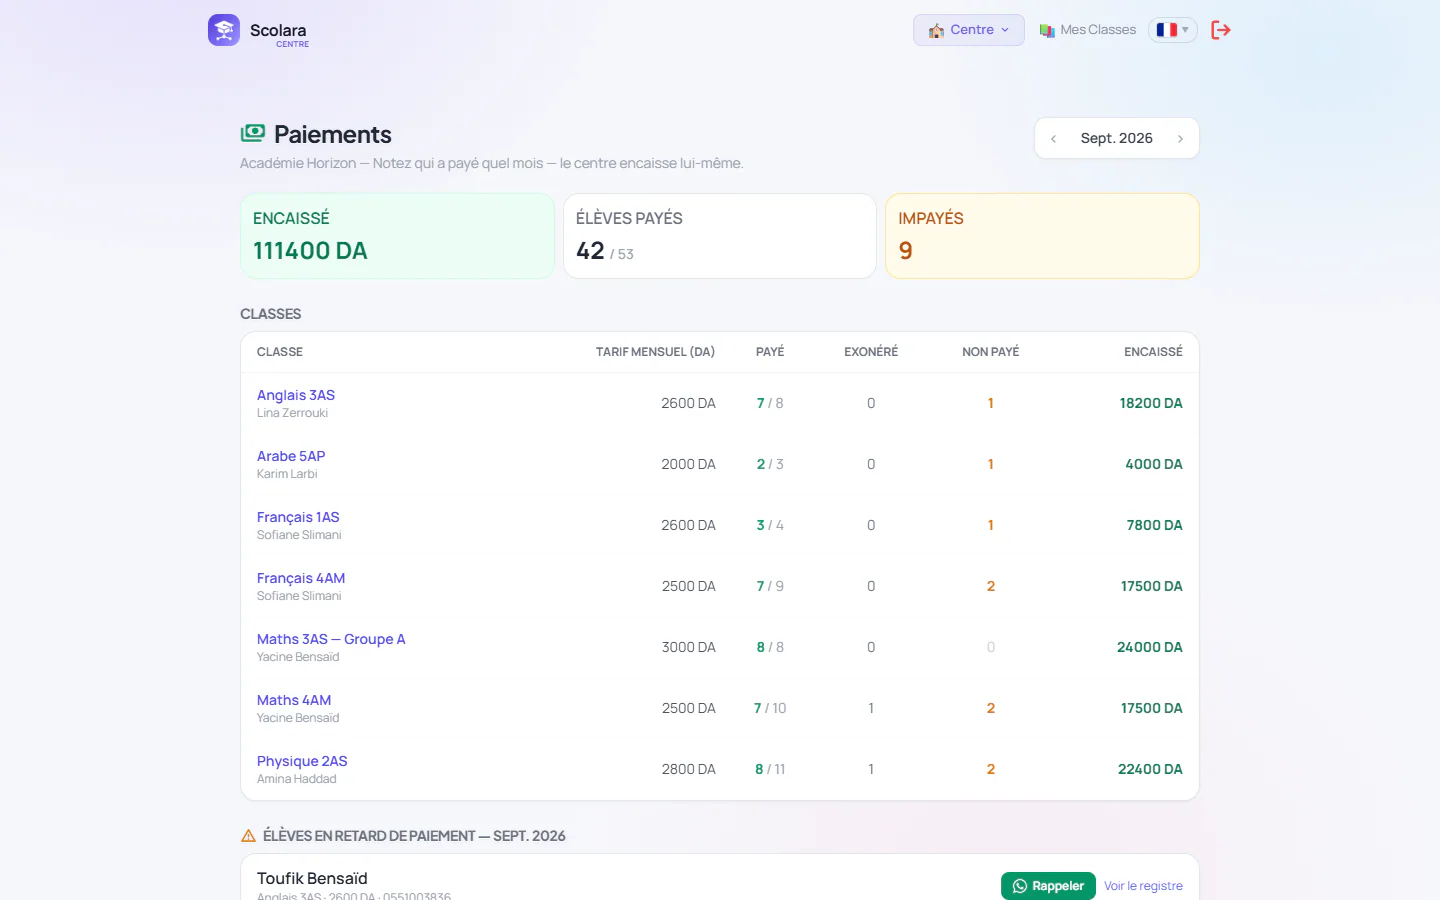
Task: Click the Exonéré column header
Action: click(871, 352)
